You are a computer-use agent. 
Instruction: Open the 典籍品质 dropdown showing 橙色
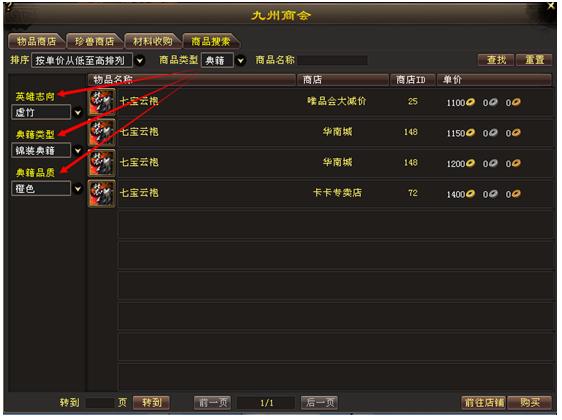78,188
